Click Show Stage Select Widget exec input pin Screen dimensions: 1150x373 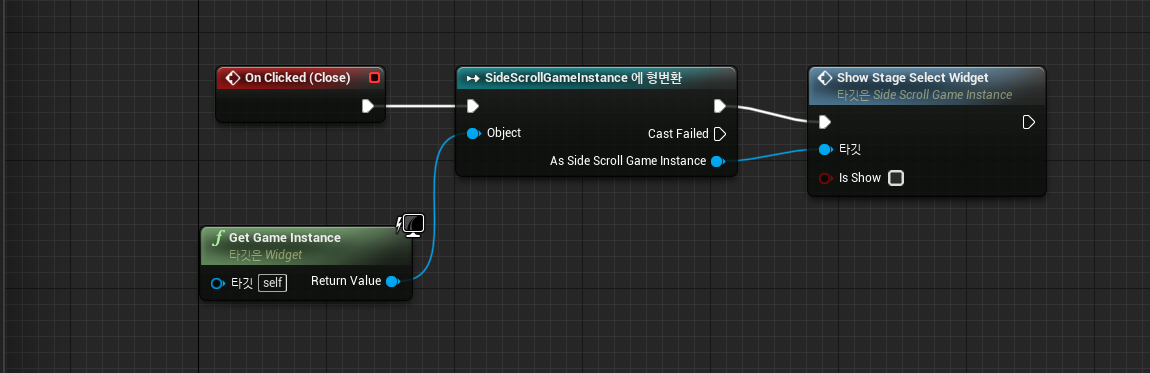825,122
